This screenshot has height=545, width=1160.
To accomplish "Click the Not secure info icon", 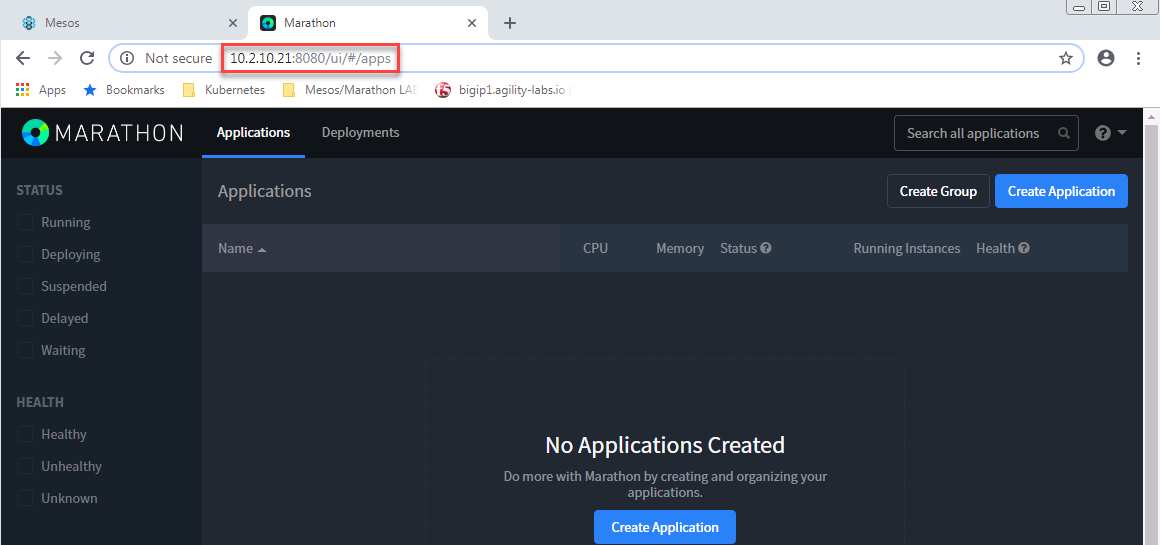I will pyautogui.click(x=127, y=58).
